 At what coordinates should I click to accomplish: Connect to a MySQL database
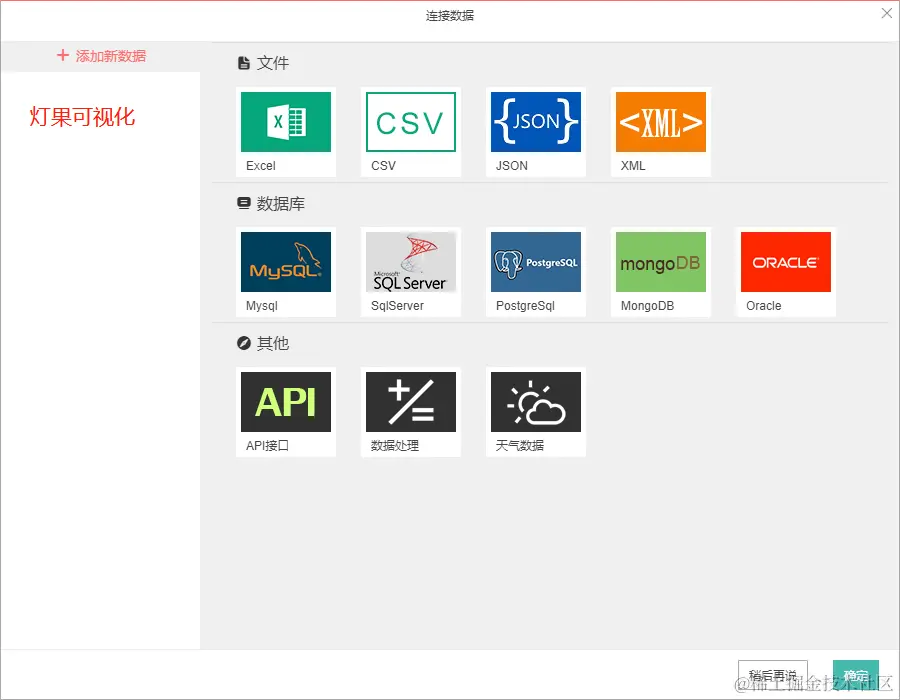pyautogui.click(x=286, y=262)
